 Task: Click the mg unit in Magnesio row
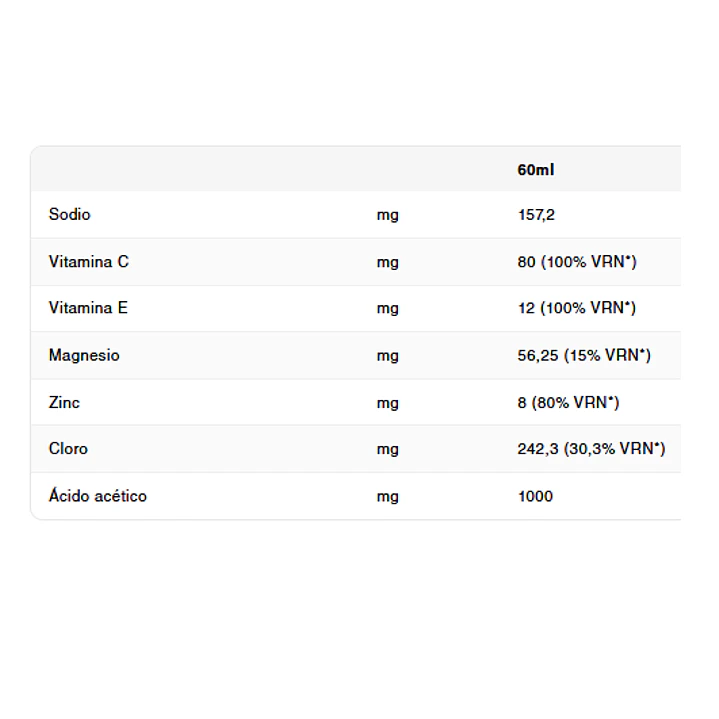click(387, 356)
